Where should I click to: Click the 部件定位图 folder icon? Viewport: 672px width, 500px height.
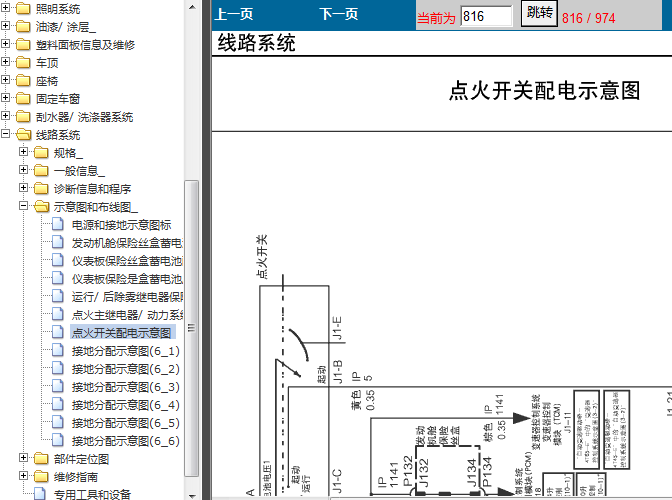[x=41, y=458]
